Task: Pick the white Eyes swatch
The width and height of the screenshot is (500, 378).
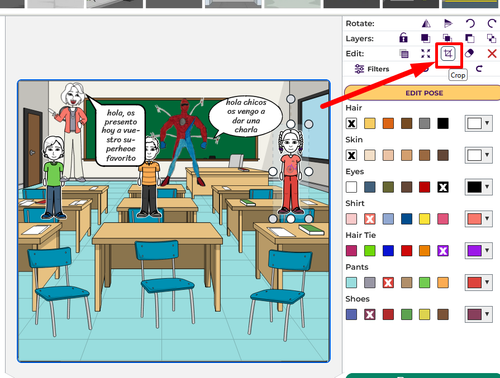Action: click(351, 187)
